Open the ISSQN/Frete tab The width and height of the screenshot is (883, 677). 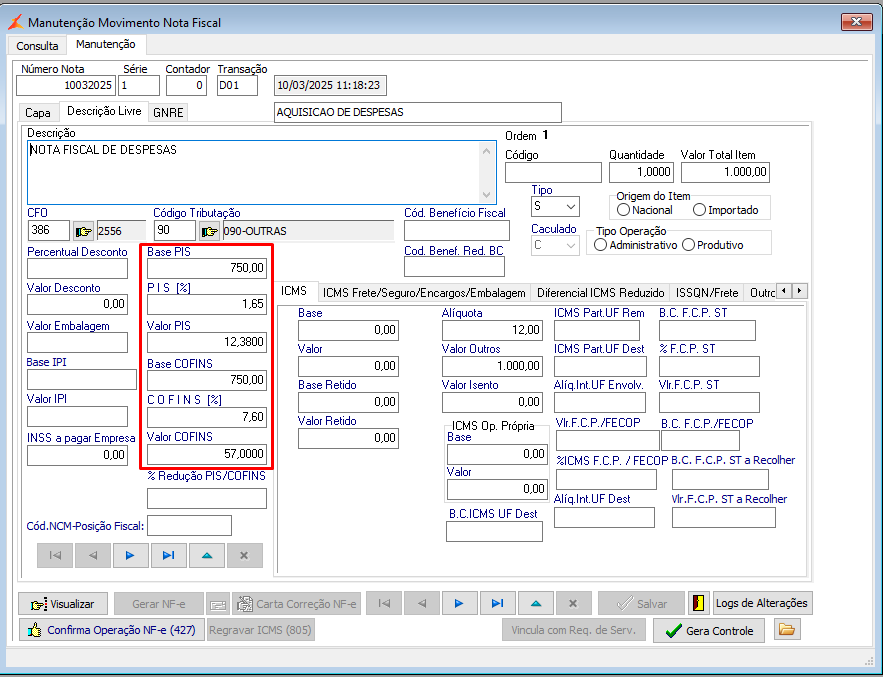[x=706, y=293]
